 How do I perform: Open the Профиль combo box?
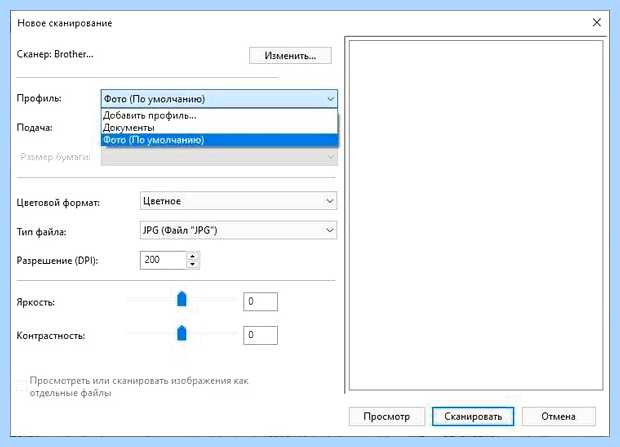219,99
